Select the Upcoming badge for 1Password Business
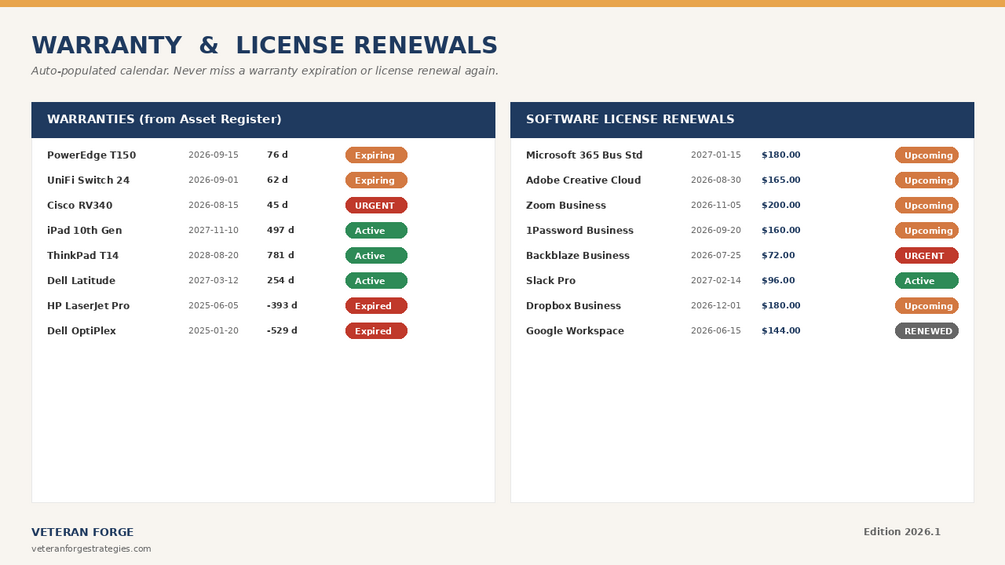Screen dimensions: 1005x565 click(x=927, y=230)
